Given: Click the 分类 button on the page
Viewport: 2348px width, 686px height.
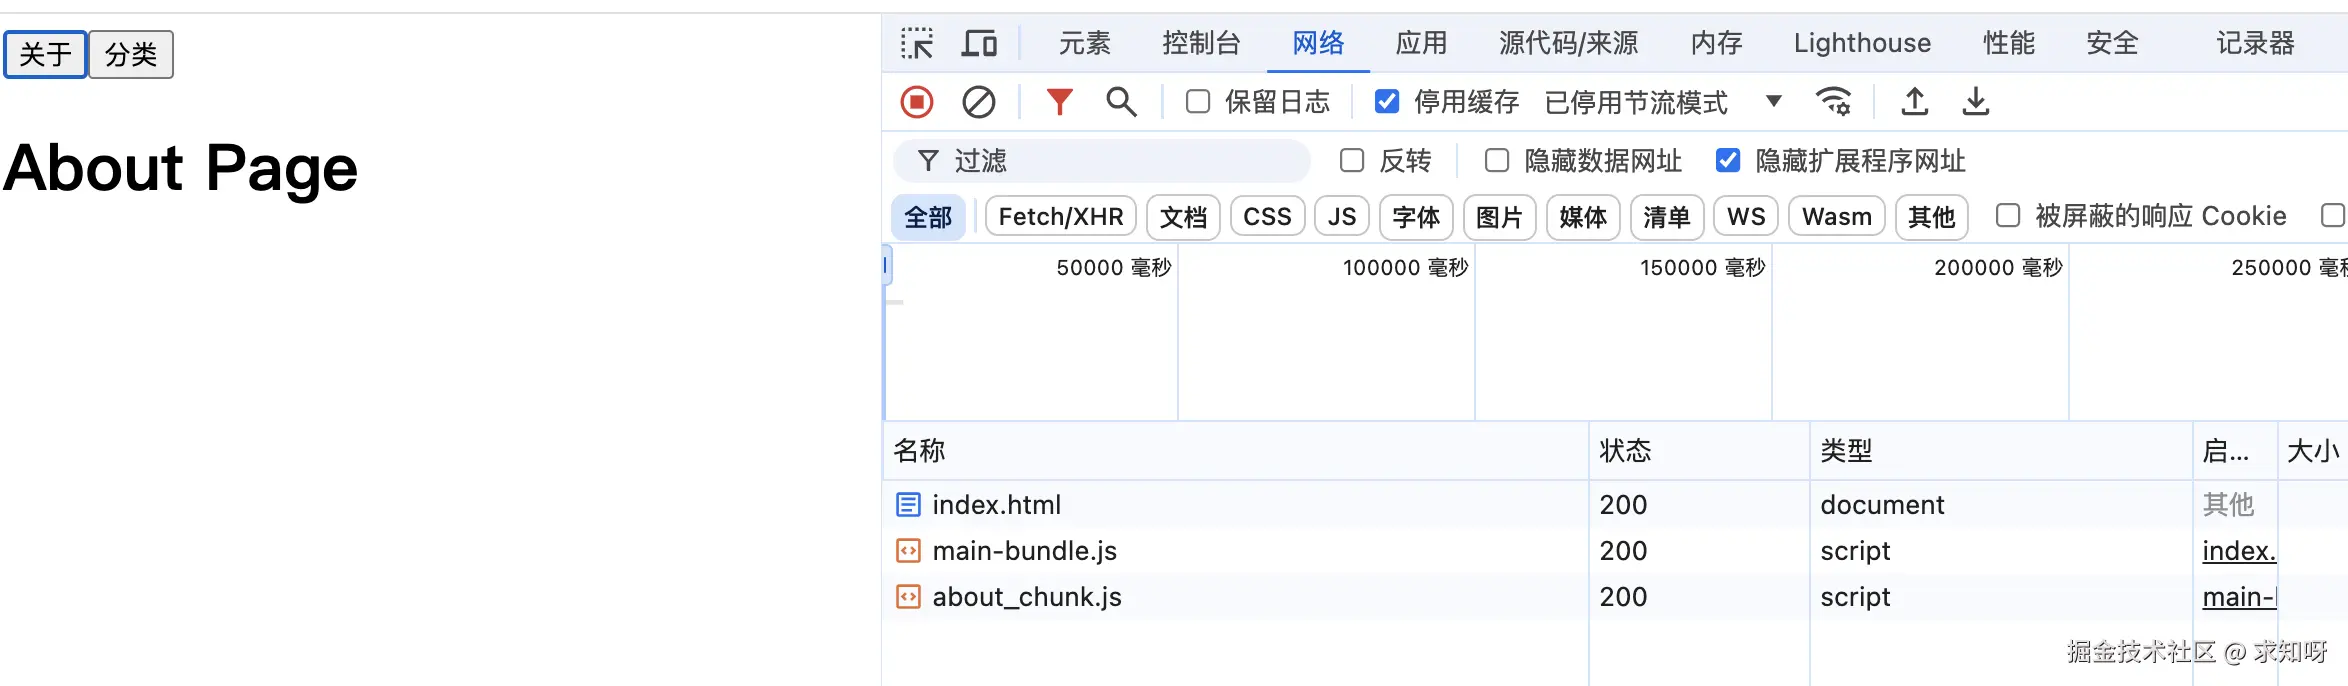Looking at the screenshot, I should pyautogui.click(x=131, y=54).
